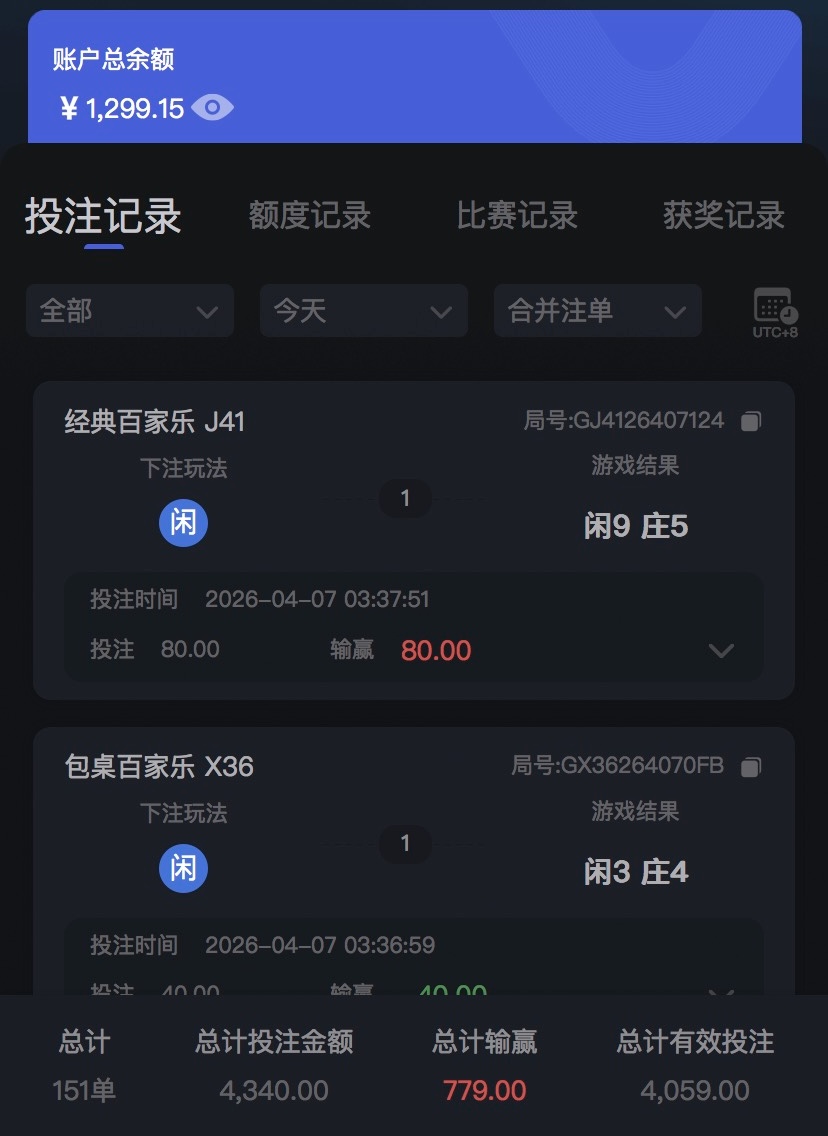Switch to the 额度记录 tab
The image size is (828, 1136).
click(x=309, y=216)
